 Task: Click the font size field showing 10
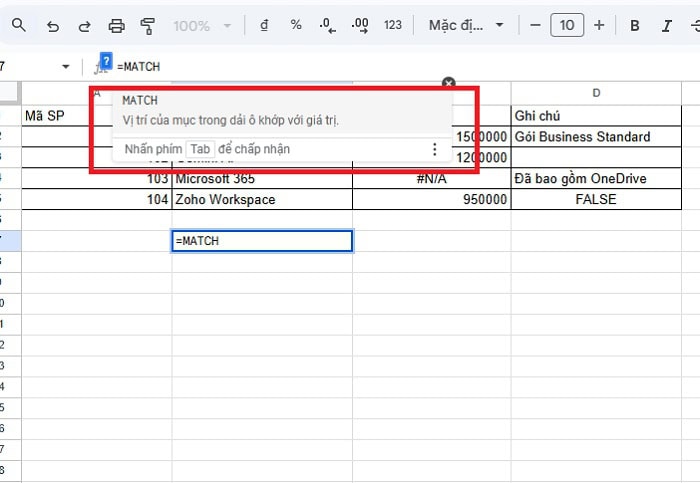(x=567, y=25)
